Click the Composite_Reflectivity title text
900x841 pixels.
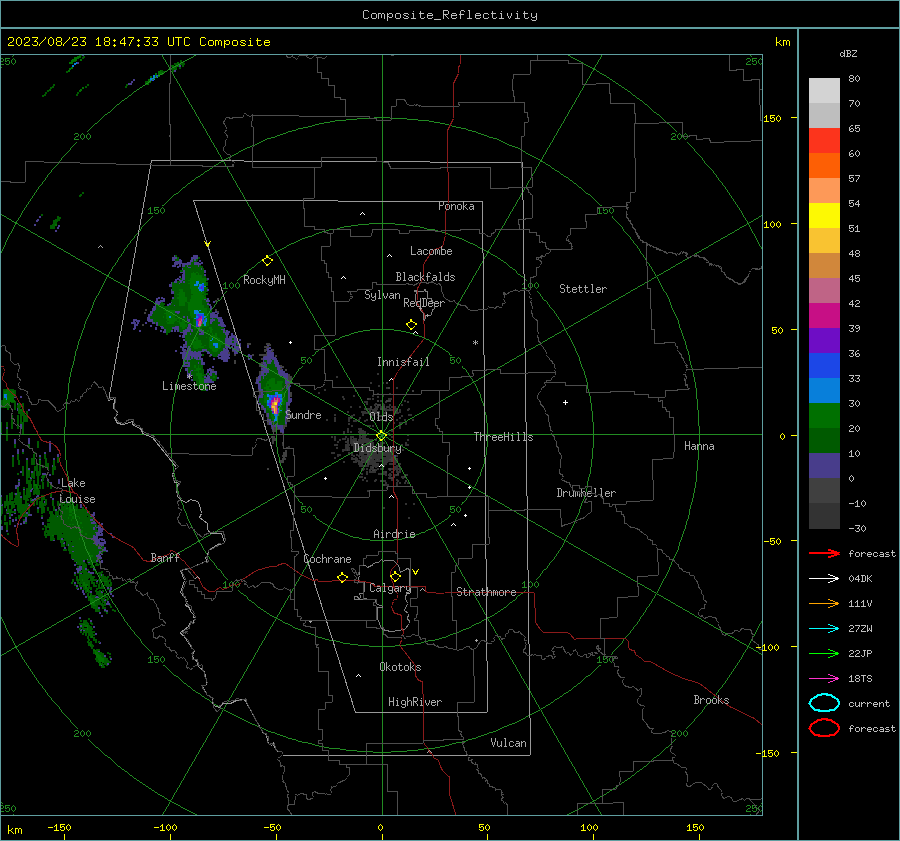click(x=449, y=15)
